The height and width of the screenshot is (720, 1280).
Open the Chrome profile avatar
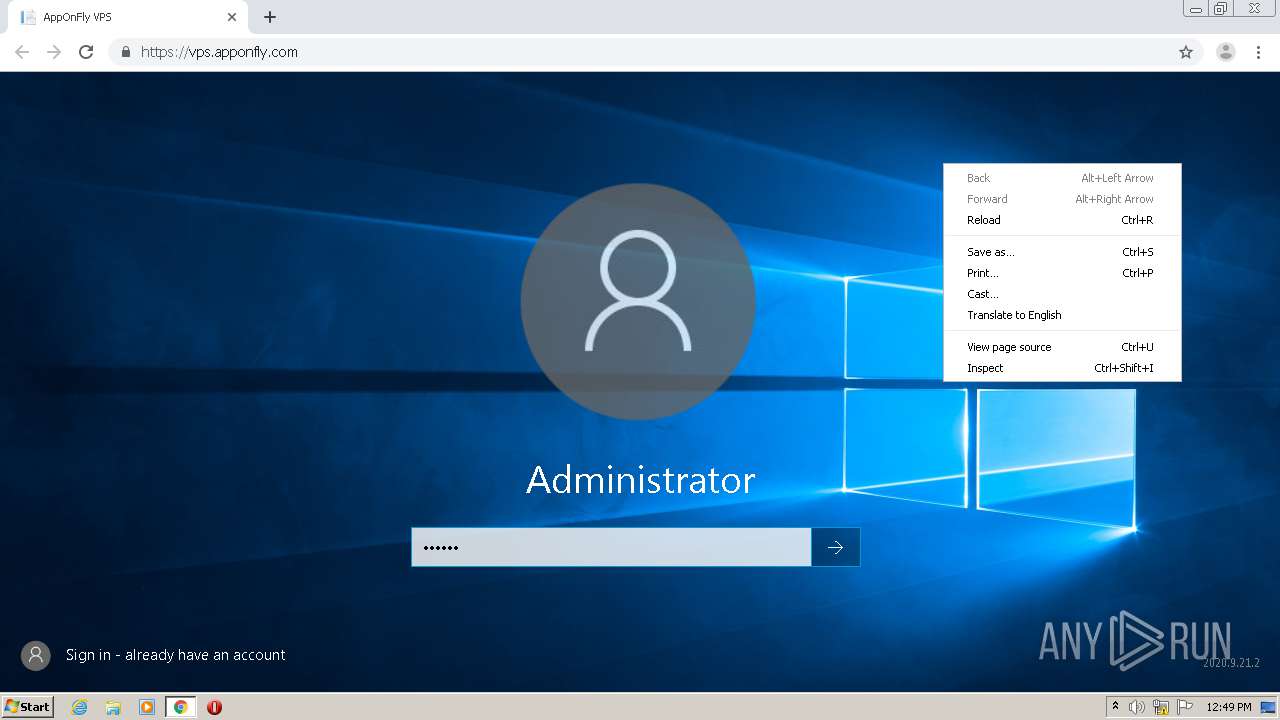click(1226, 52)
